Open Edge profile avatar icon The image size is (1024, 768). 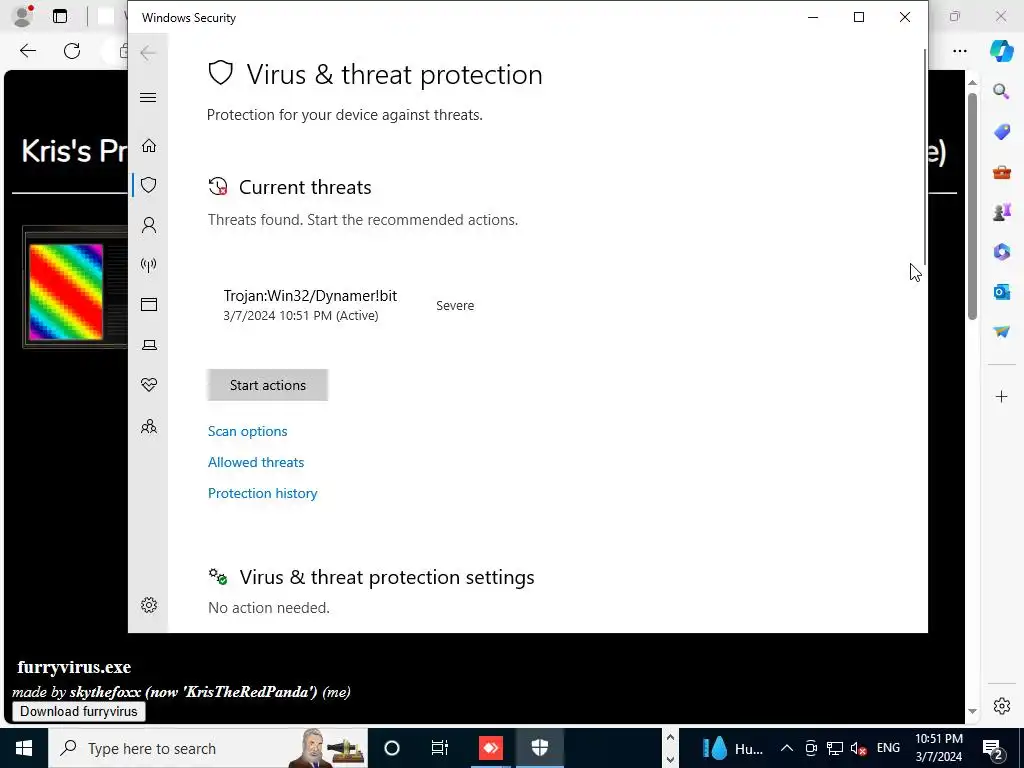click(23, 16)
